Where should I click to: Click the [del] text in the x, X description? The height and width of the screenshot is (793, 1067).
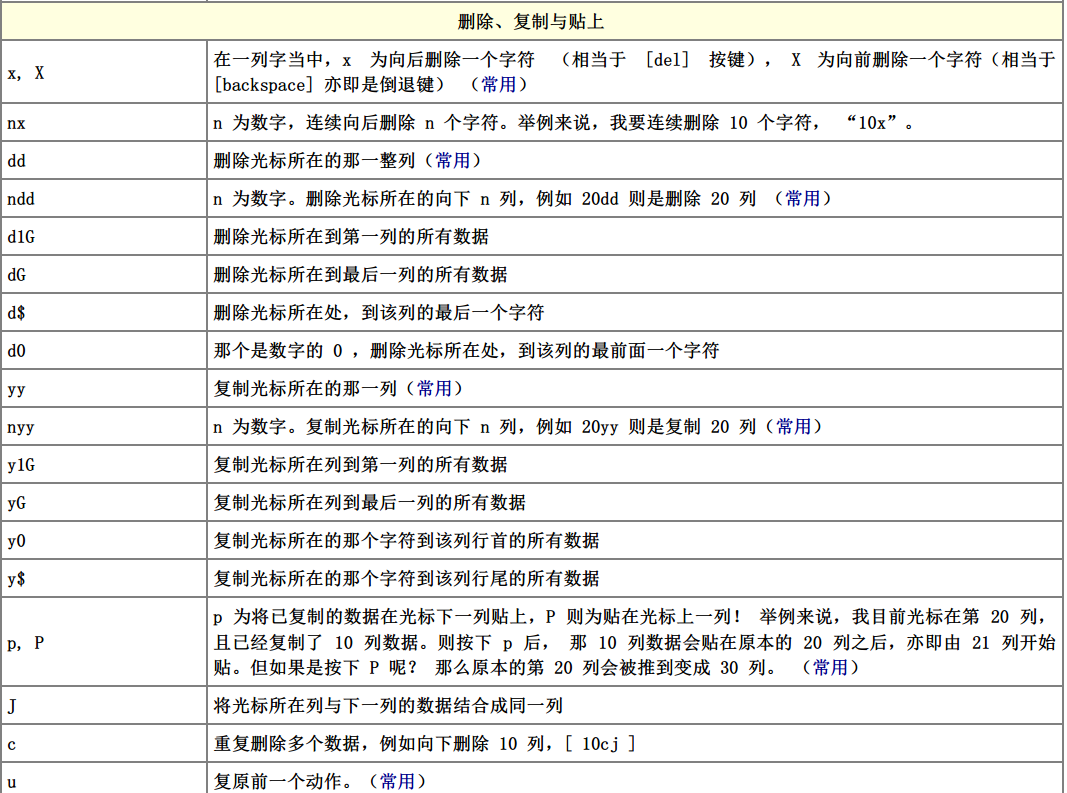click(x=668, y=60)
